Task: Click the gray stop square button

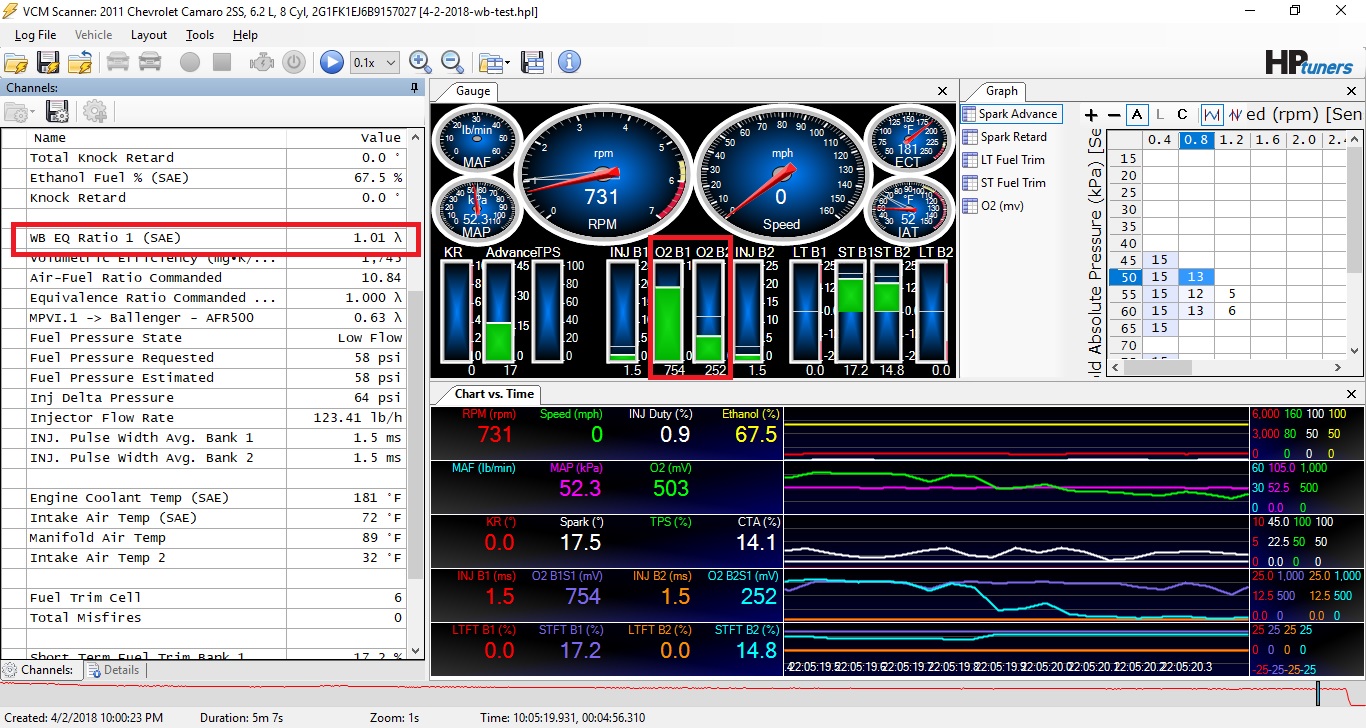Action: pyautogui.click(x=222, y=62)
